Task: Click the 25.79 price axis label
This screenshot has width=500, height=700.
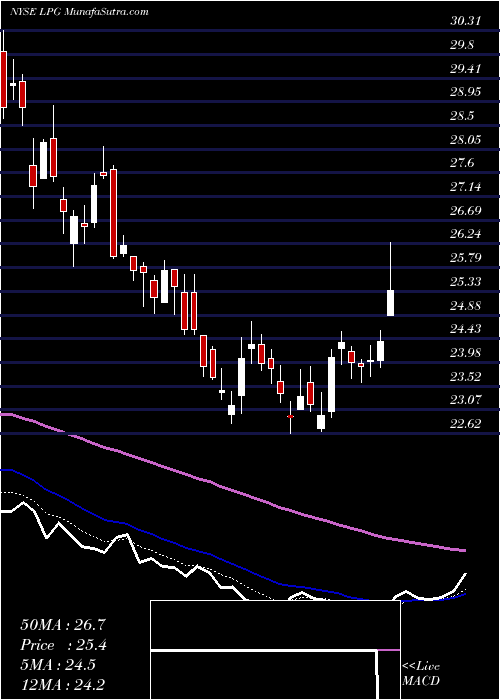Action: (x=465, y=258)
